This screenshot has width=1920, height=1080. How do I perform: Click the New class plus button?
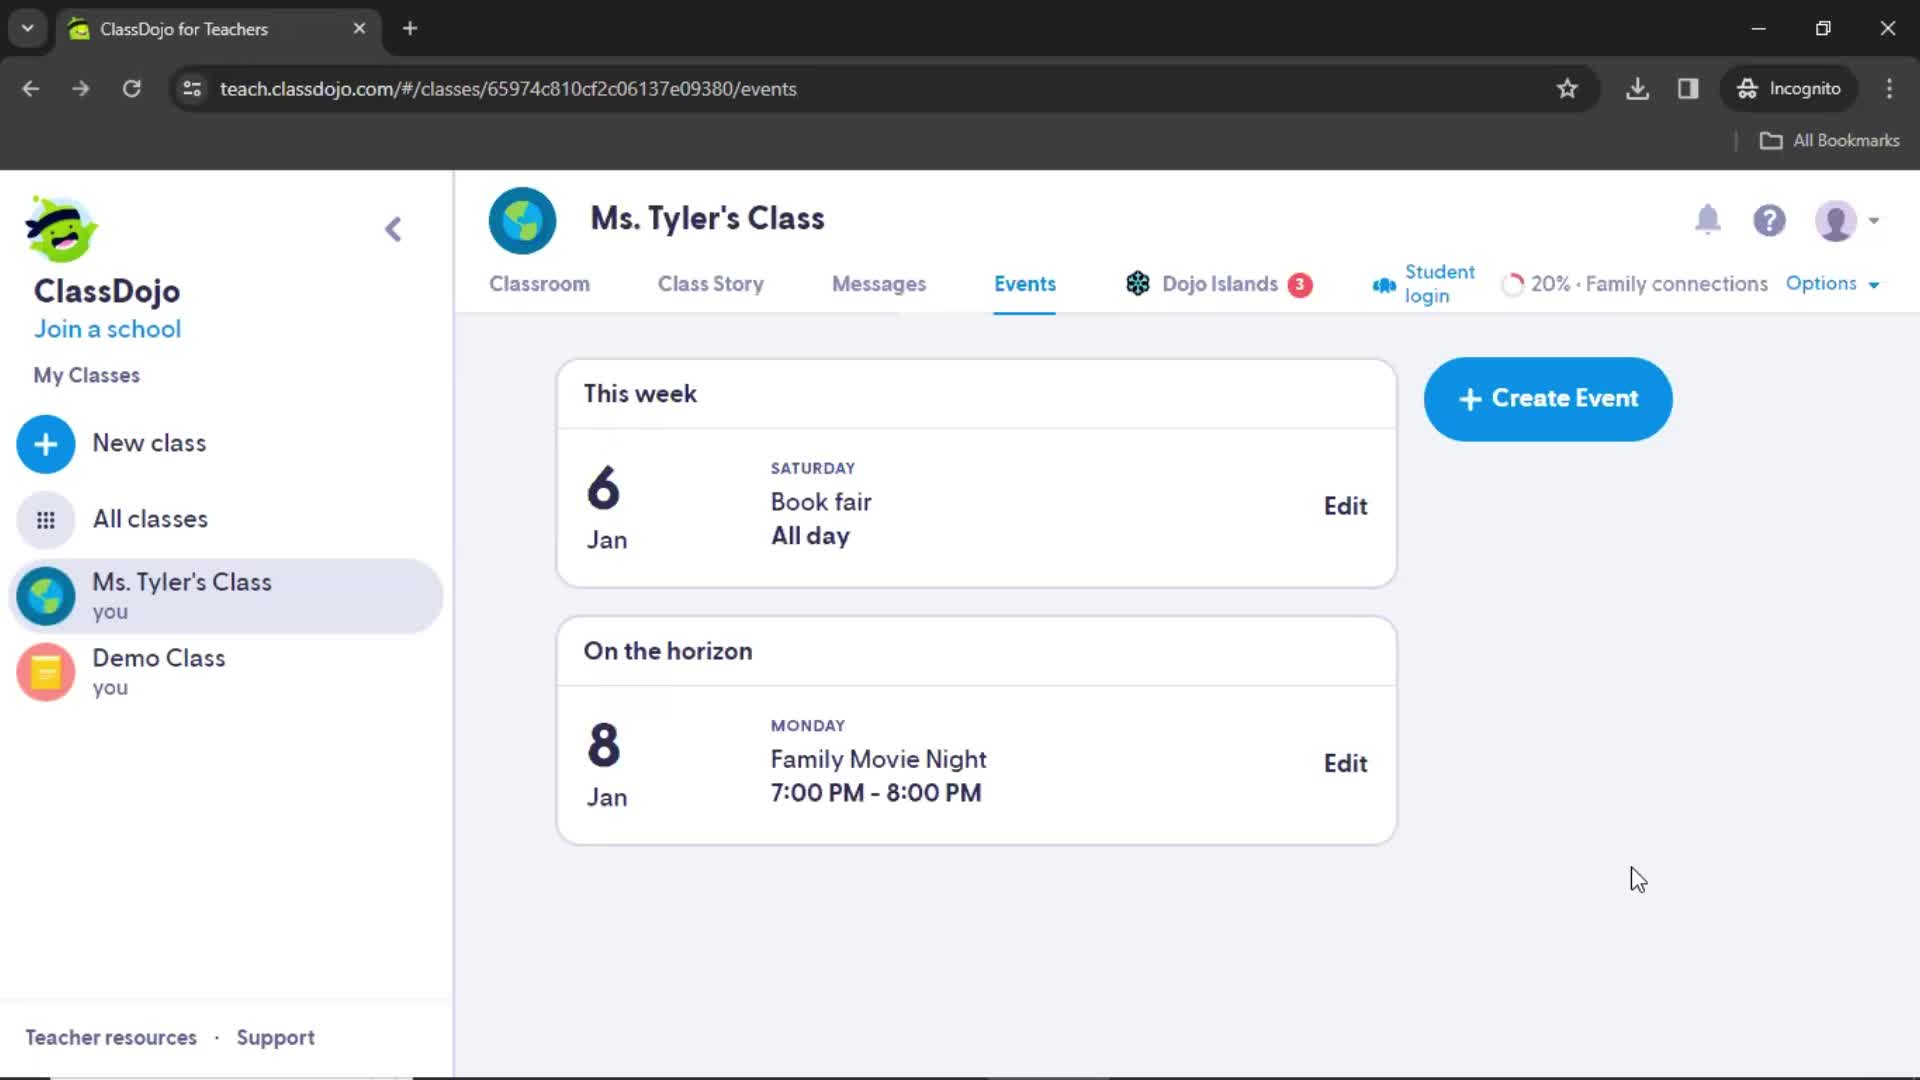(45, 443)
